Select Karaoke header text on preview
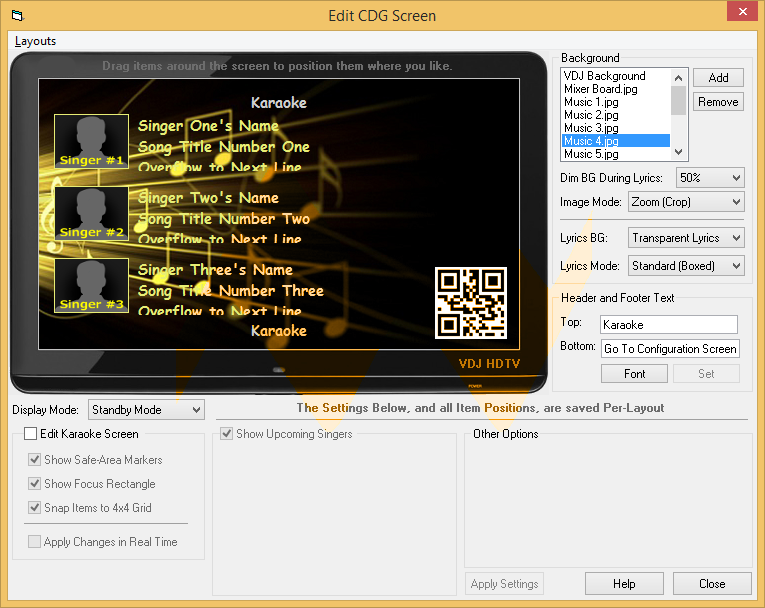765x608 pixels. (279, 102)
